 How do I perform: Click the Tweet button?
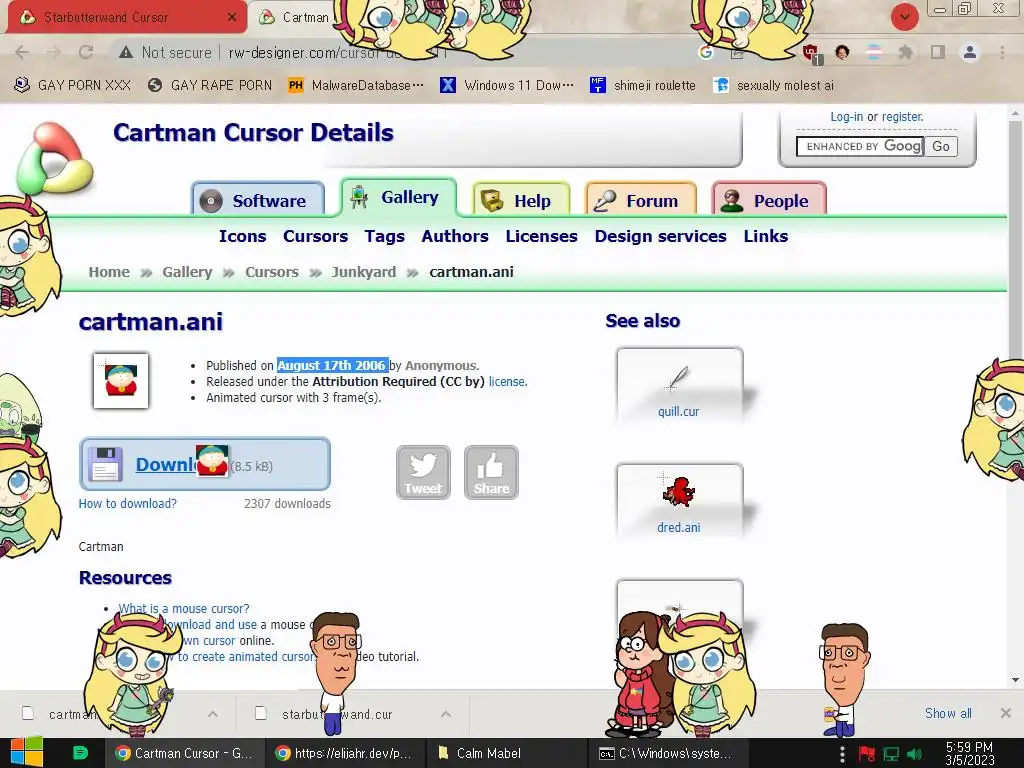click(x=423, y=472)
